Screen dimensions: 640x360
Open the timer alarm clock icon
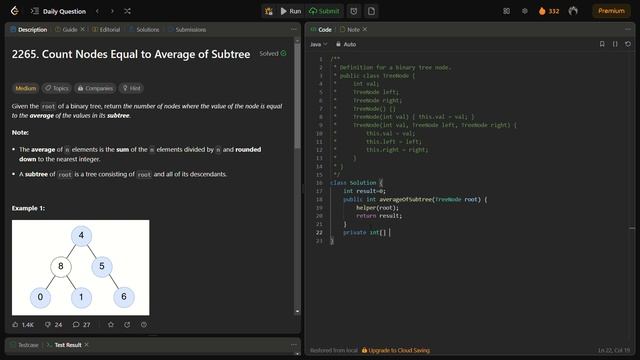tap(354, 11)
